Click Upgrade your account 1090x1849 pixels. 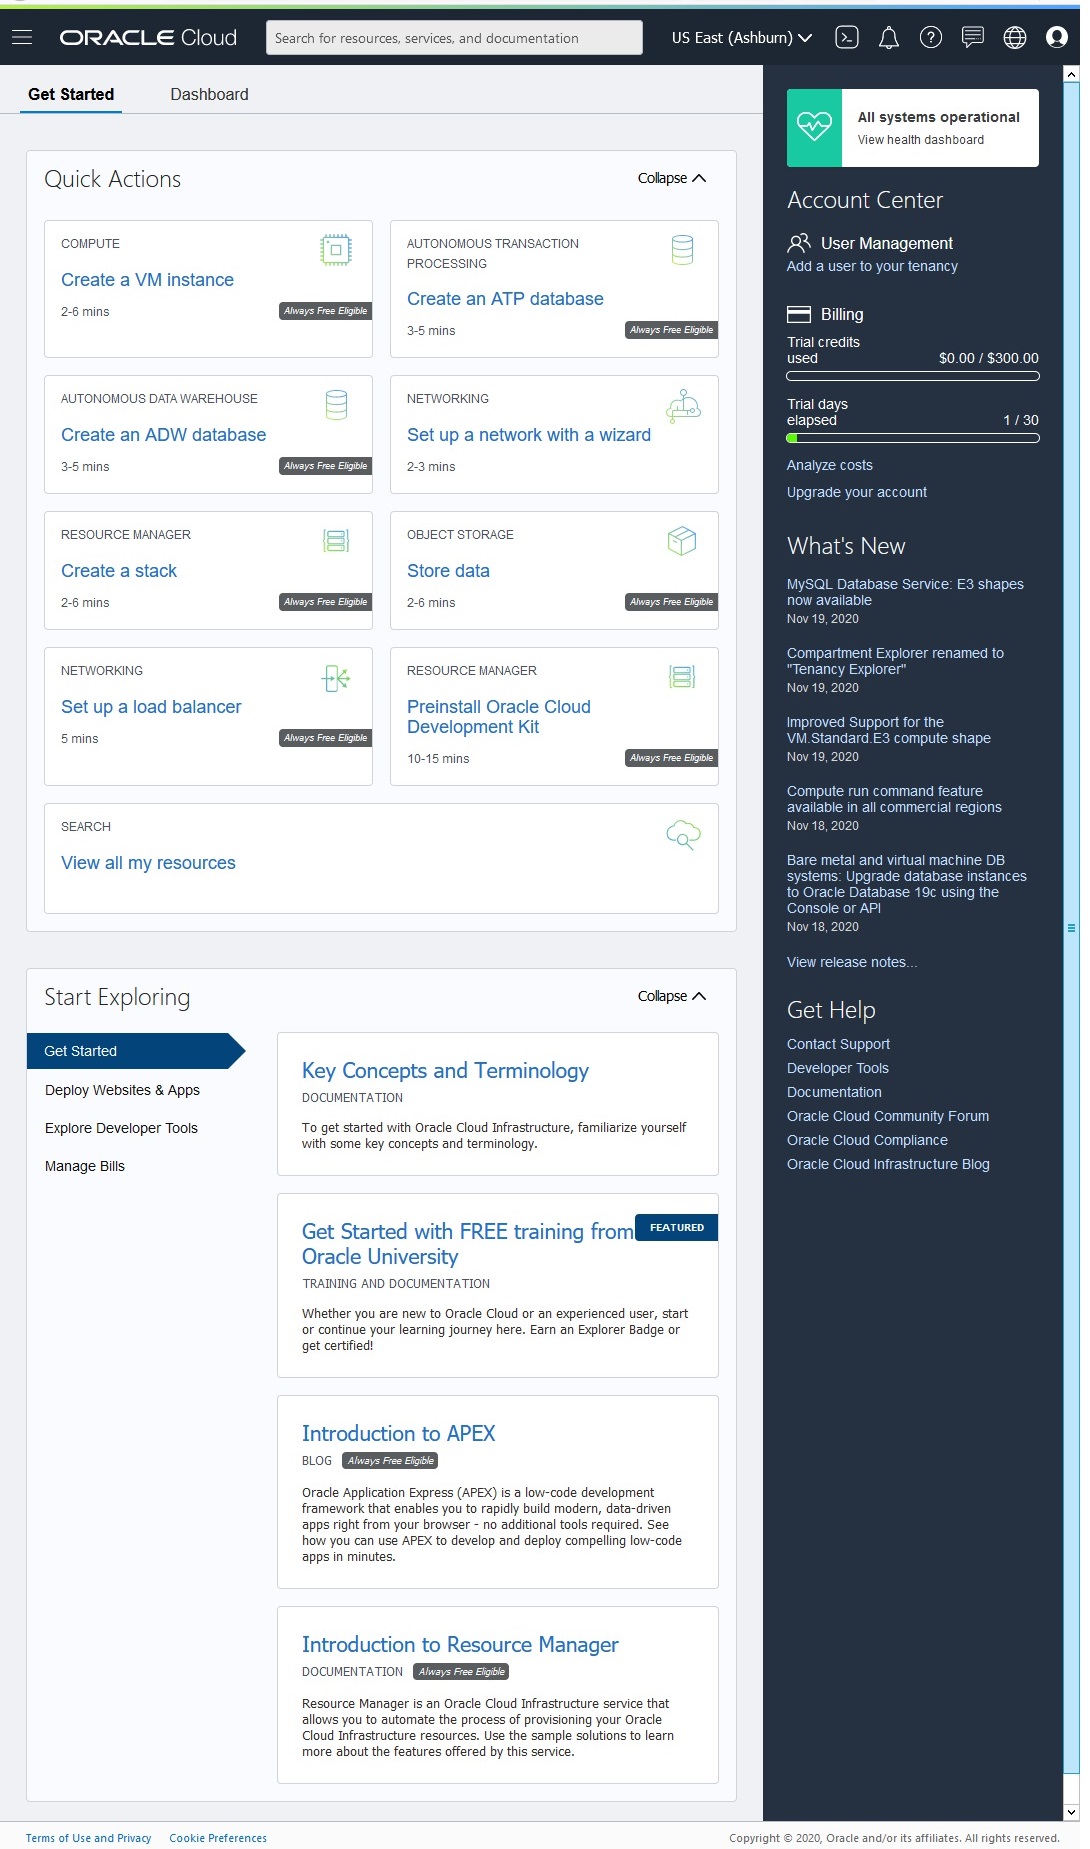[x=857, y=492]
